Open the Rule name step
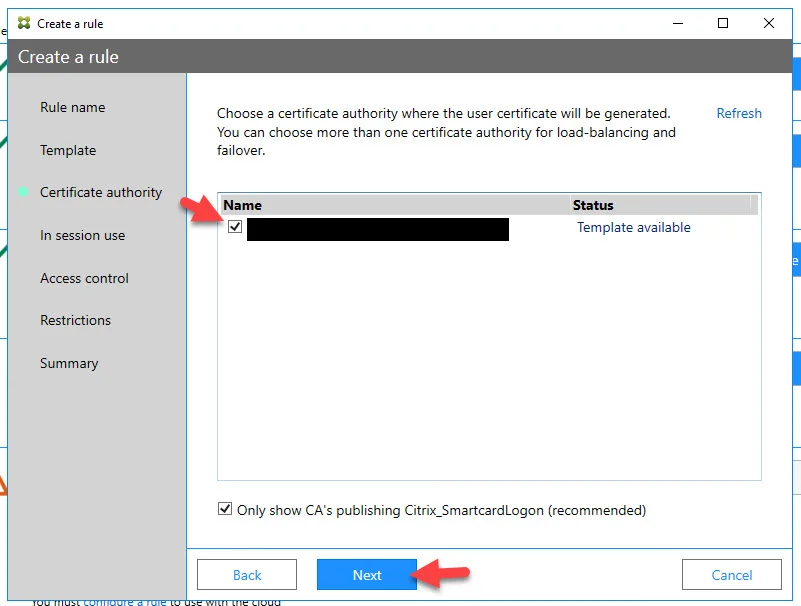801x606 pixels. 73,107
